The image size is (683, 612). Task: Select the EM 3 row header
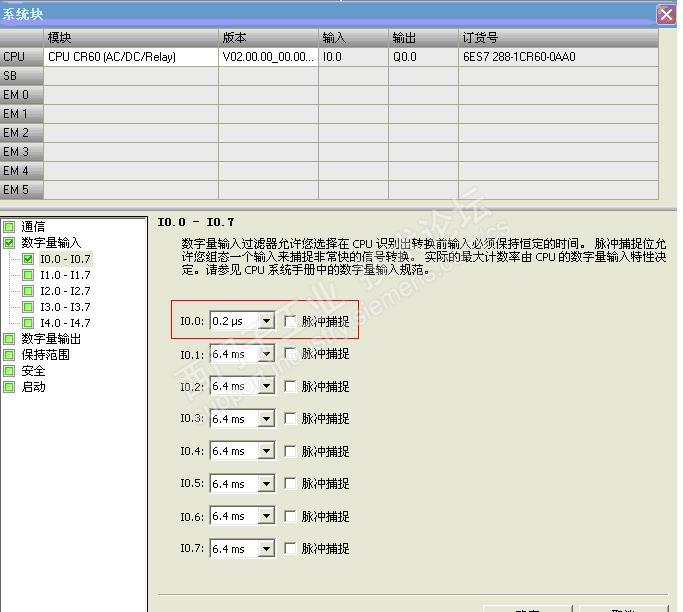21,152
